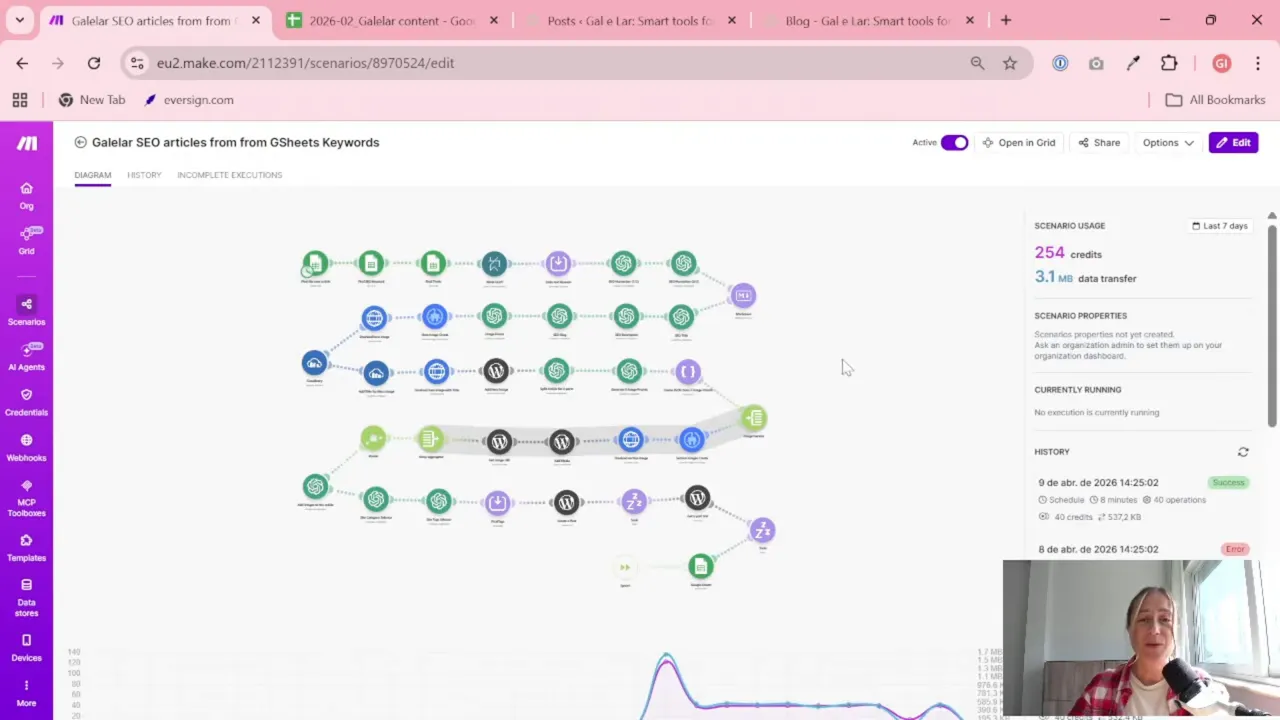Image resolution: width=1280 pixels, height=720 pixels.
Task: Select the Router module node
Action: [x=373, y=438]
